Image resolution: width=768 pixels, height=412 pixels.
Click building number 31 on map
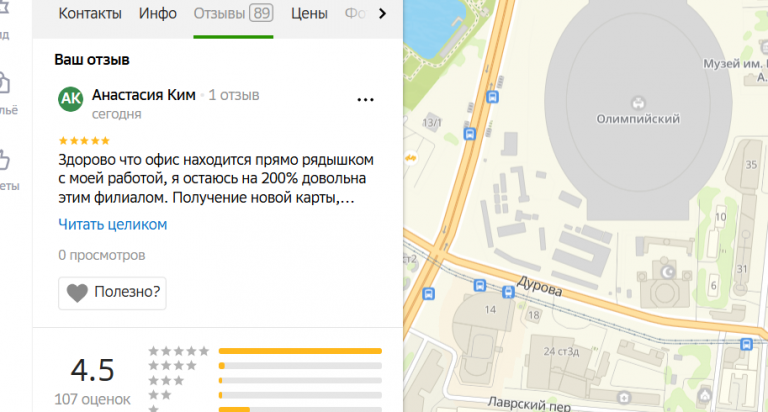point(742,269)
